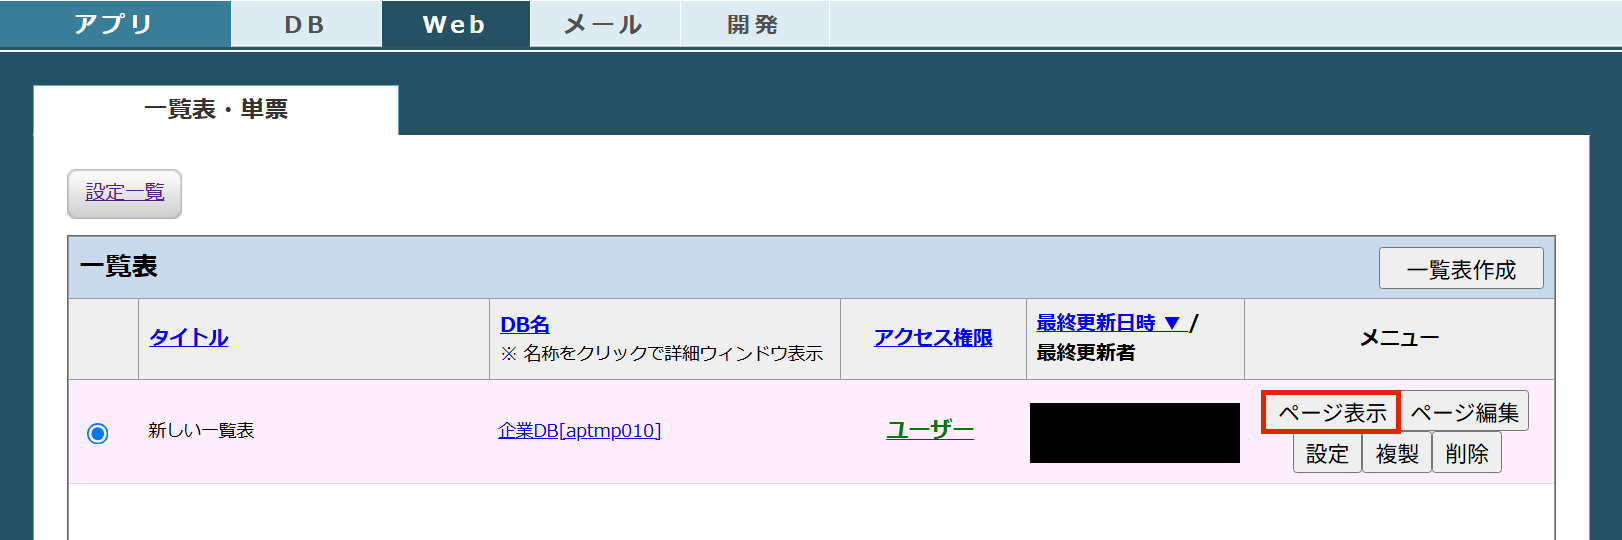Sort by アクセス権限 column header
This screenshot has height=540, width=1622.
point(933,338)
